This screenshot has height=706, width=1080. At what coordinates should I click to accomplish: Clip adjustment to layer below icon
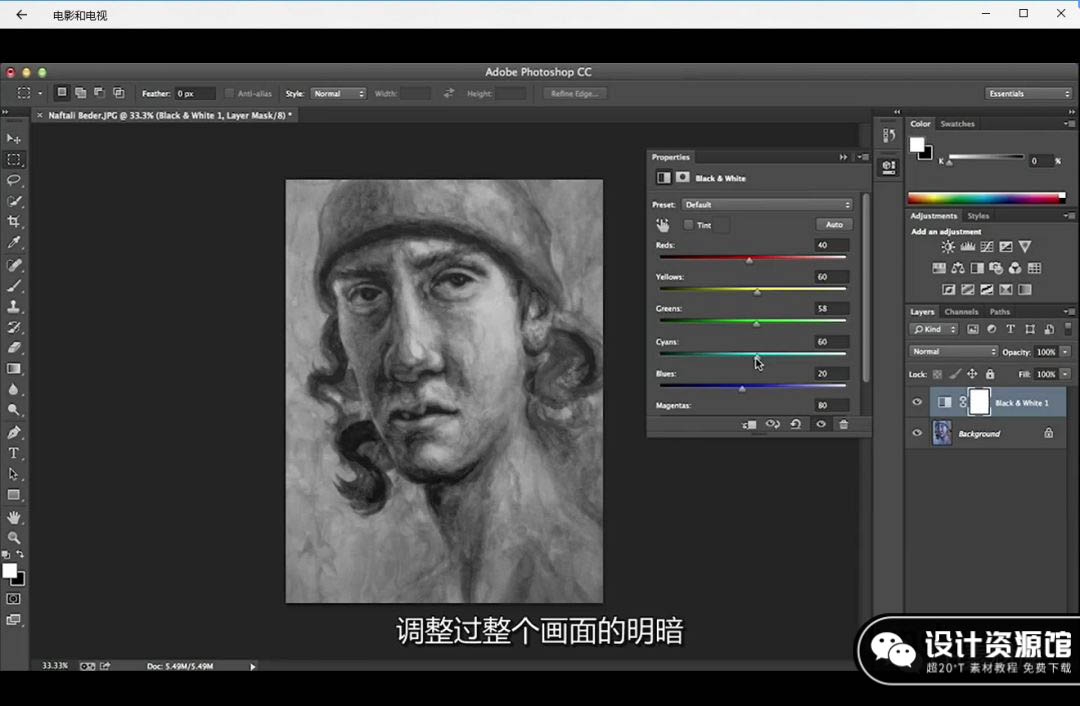(749, 424)
